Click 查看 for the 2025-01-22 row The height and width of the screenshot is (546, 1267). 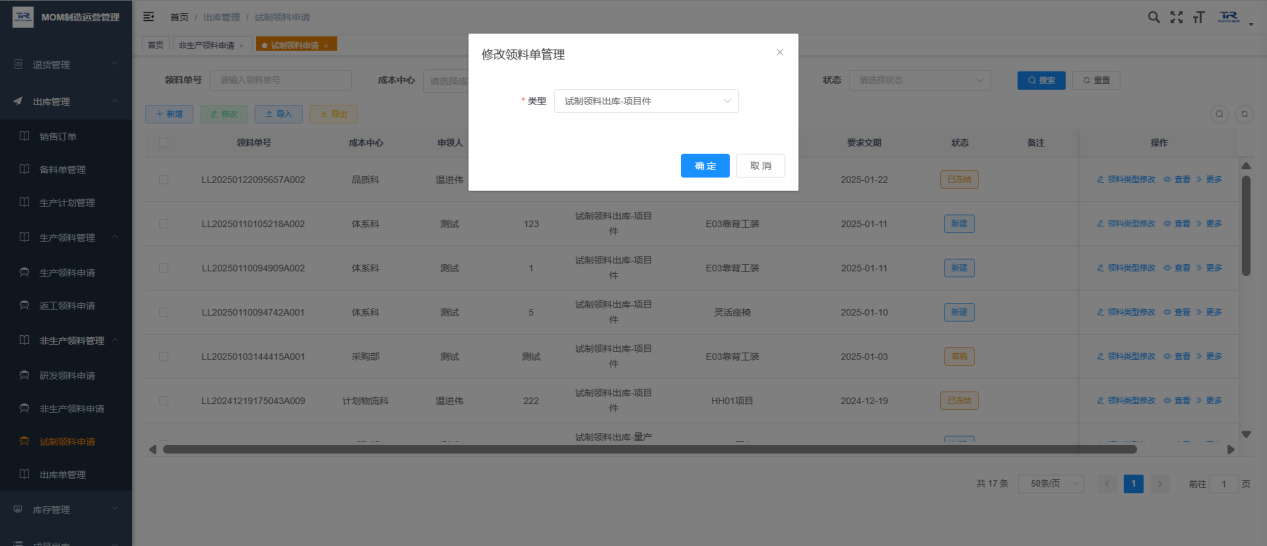pyautogui.click(x=1177, y=180)
